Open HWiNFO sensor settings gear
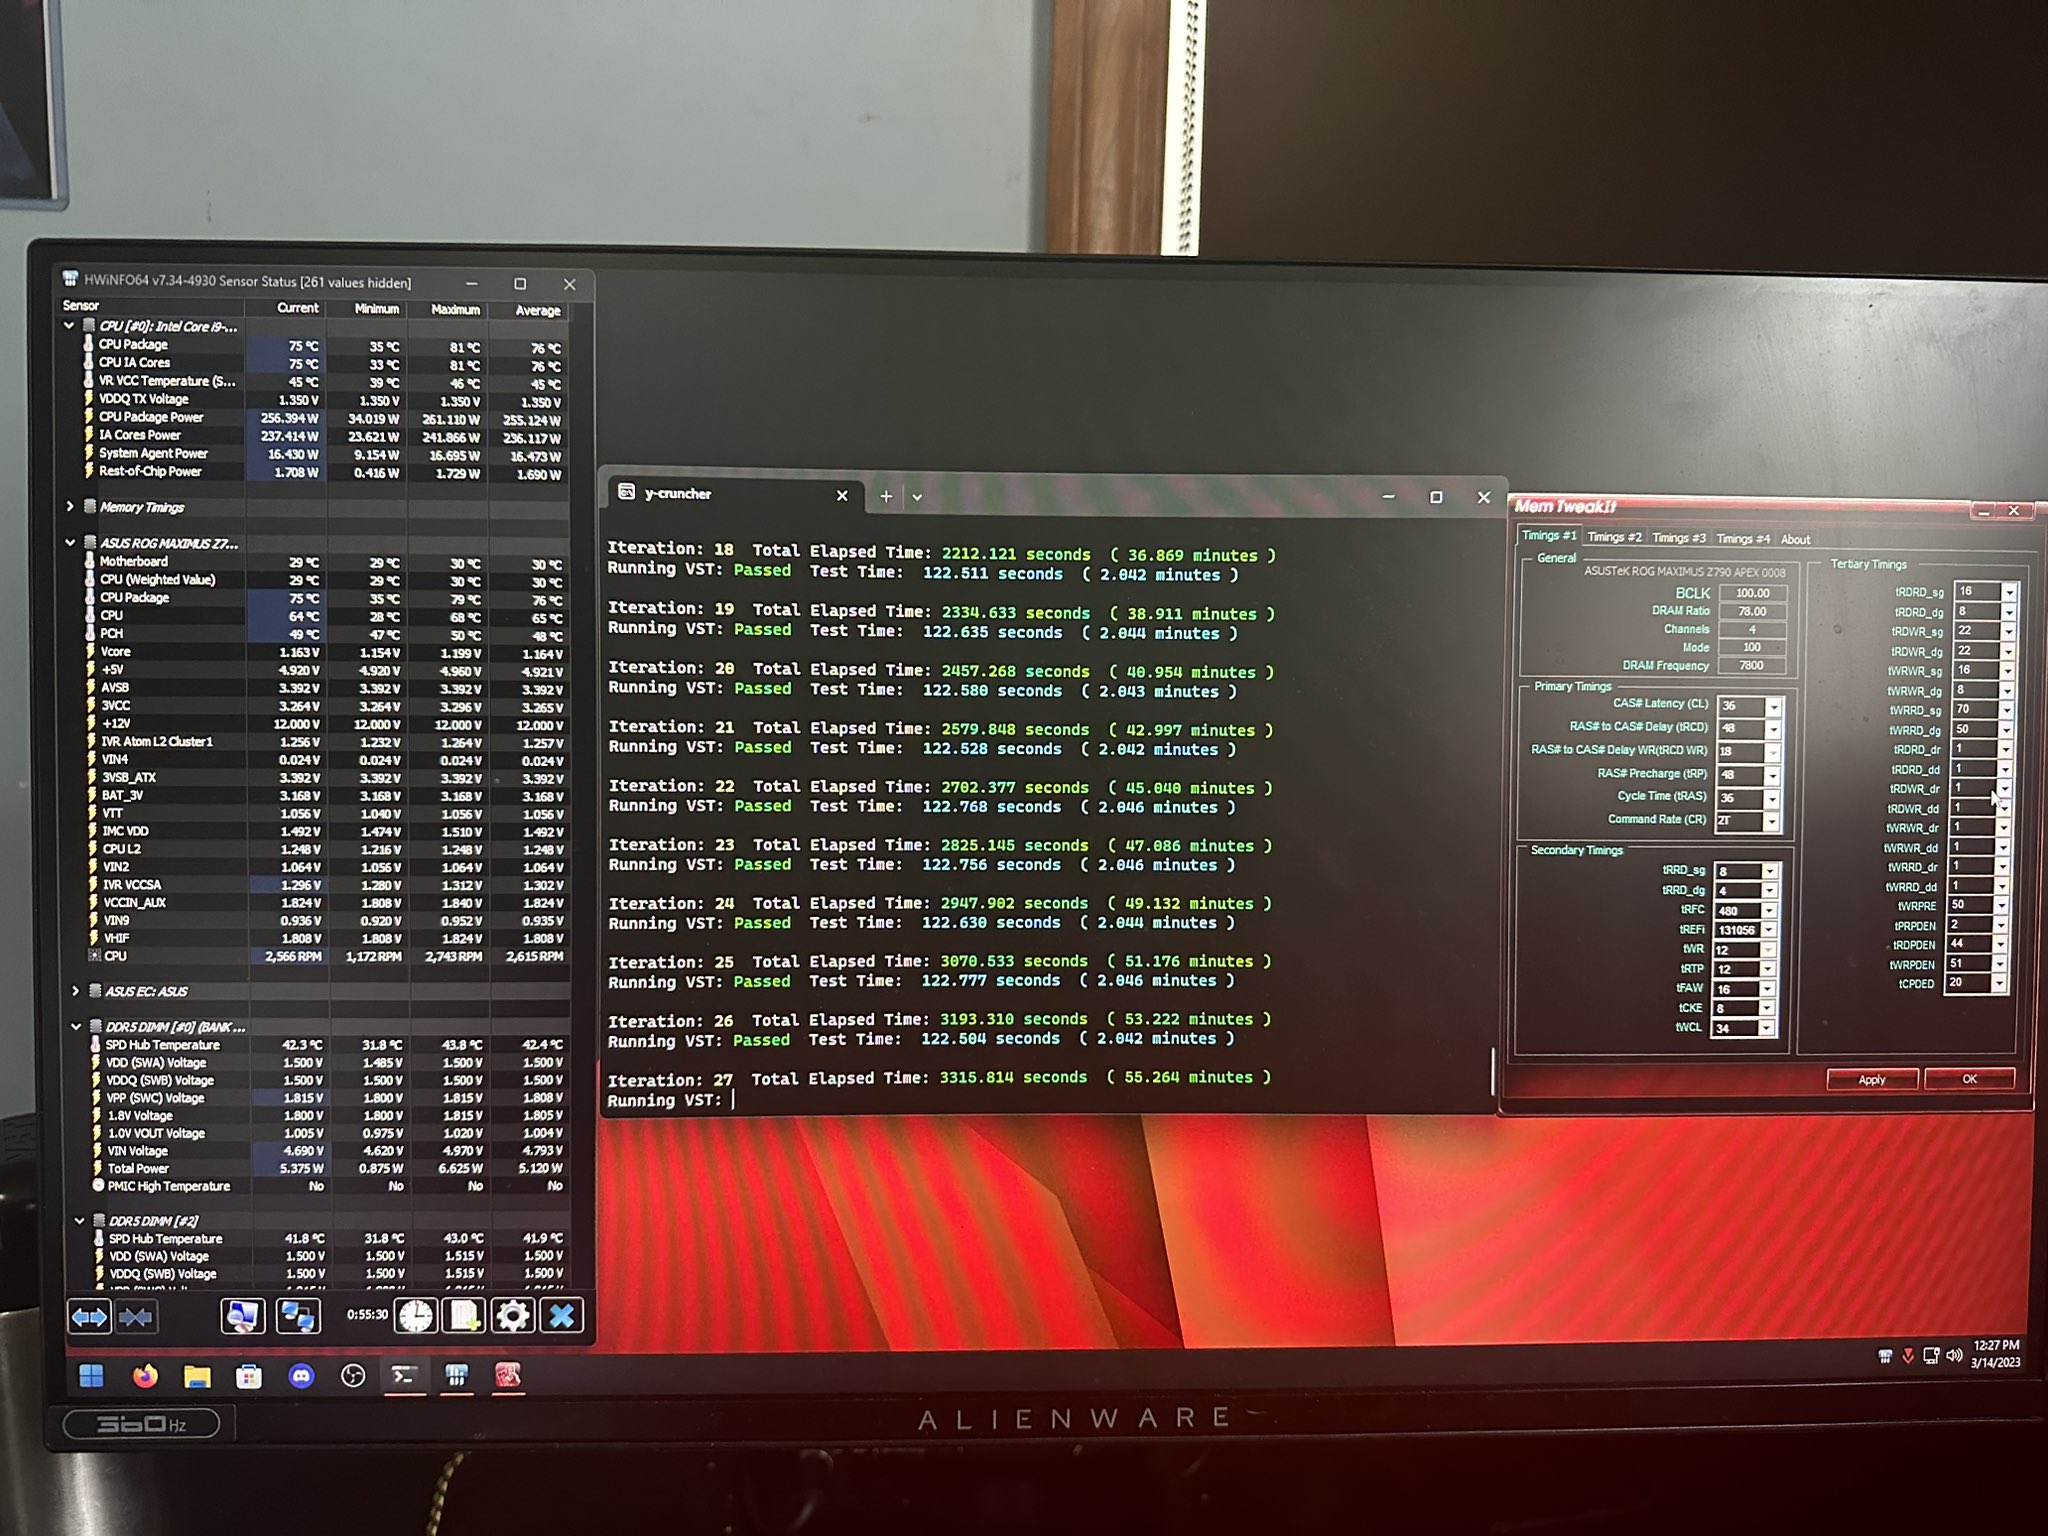The image size is (2048, 1536). (512, 1316)
